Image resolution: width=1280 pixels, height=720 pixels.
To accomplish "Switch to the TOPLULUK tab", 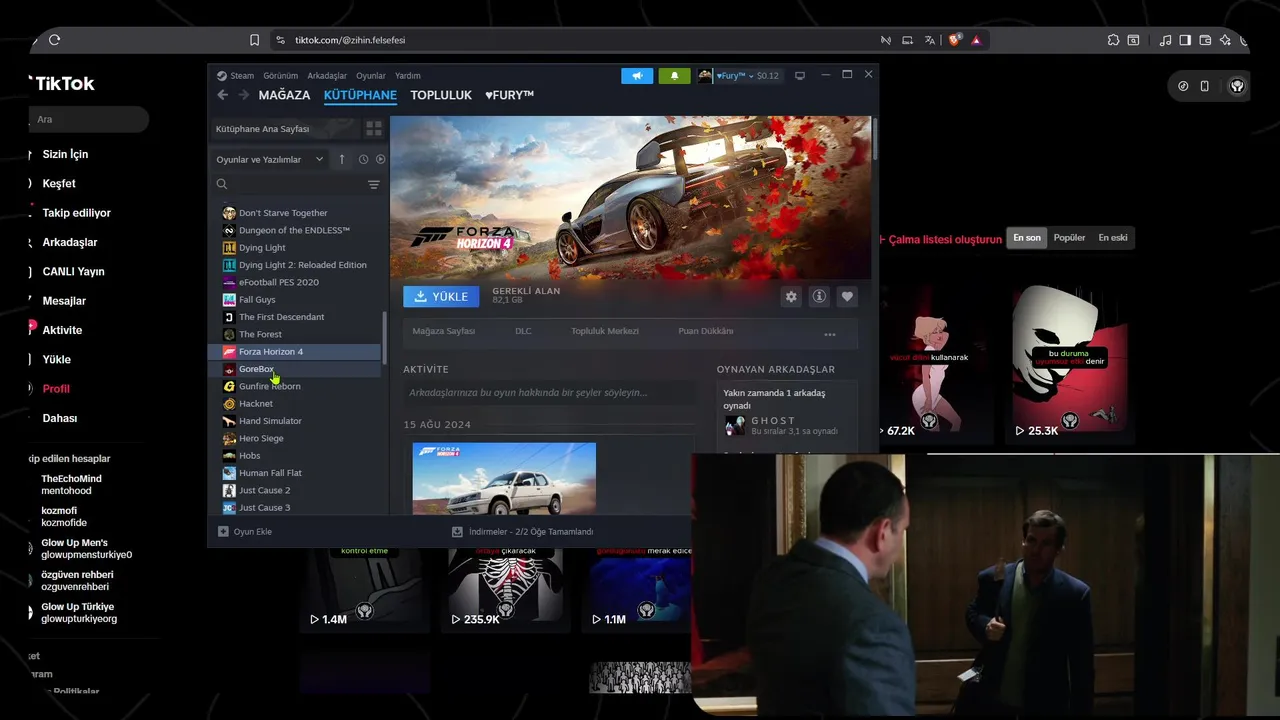I will click(x=441, y=95).
